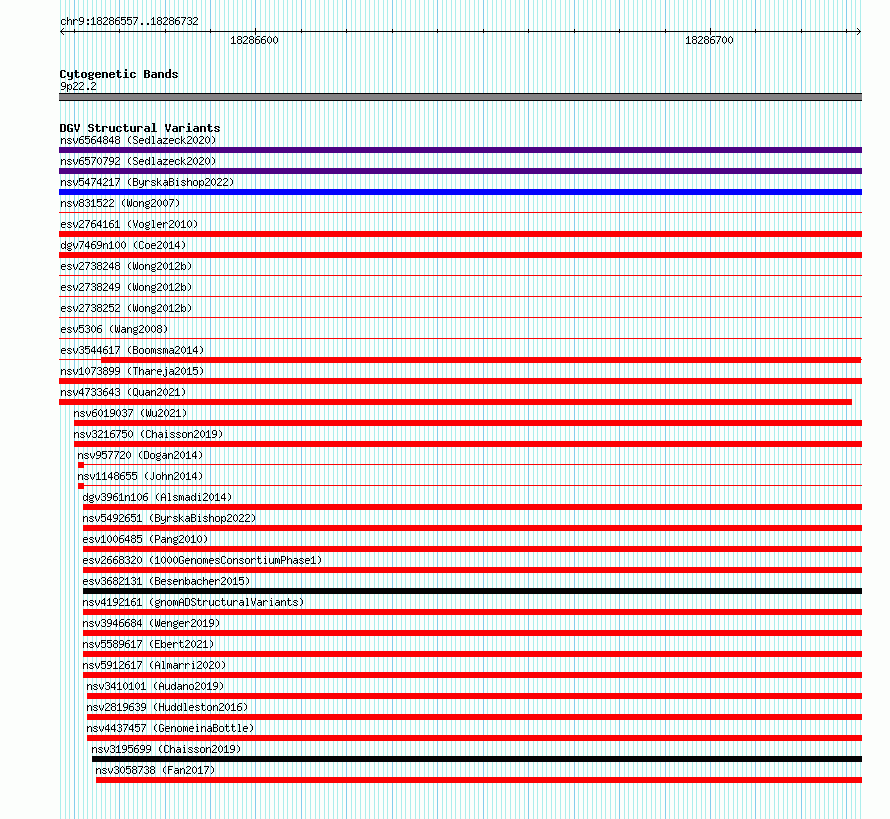Click nsv4192161 (gnomADStructuralVariants) label

pos(193,602)
